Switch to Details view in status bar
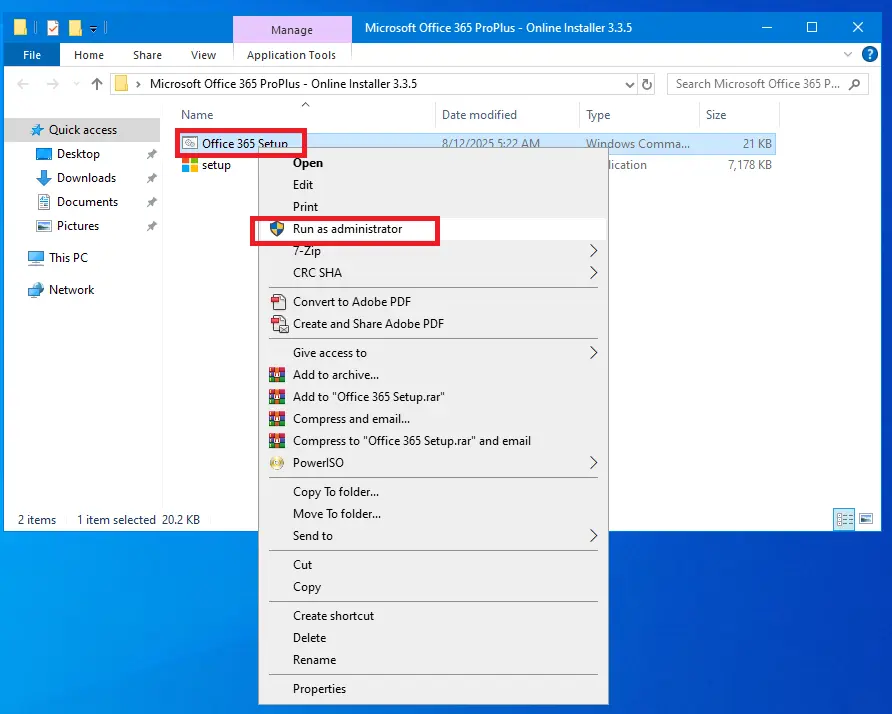Screen dimensions: 892x714 tap(844, 519)
